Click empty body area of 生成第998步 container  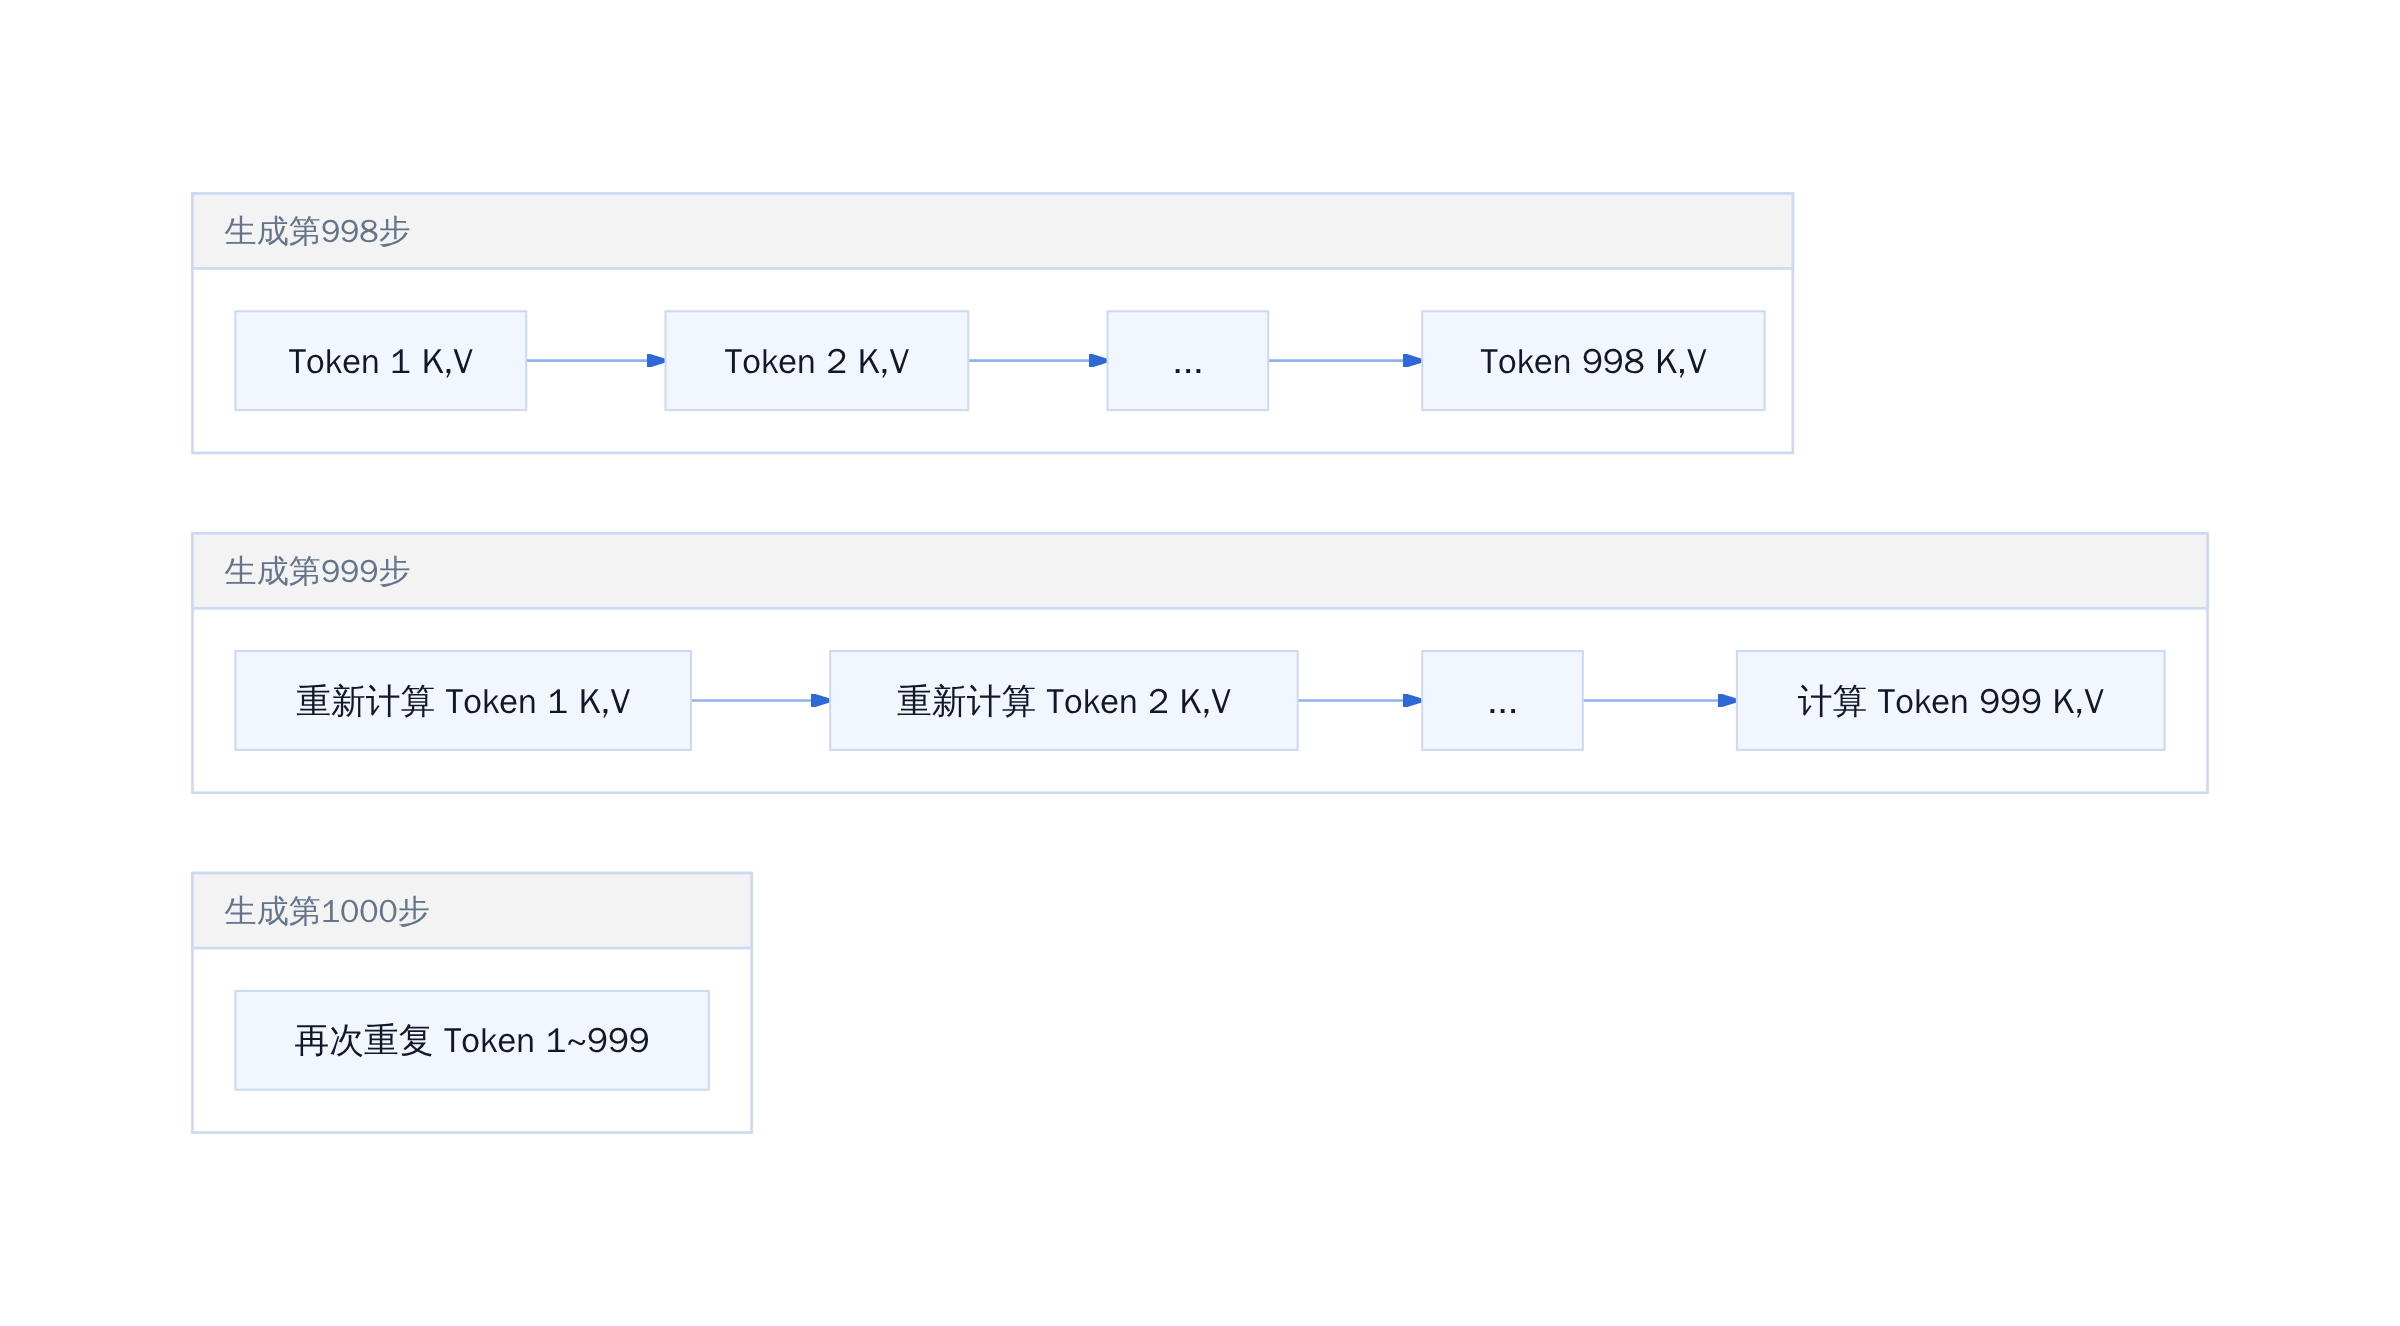992,432
